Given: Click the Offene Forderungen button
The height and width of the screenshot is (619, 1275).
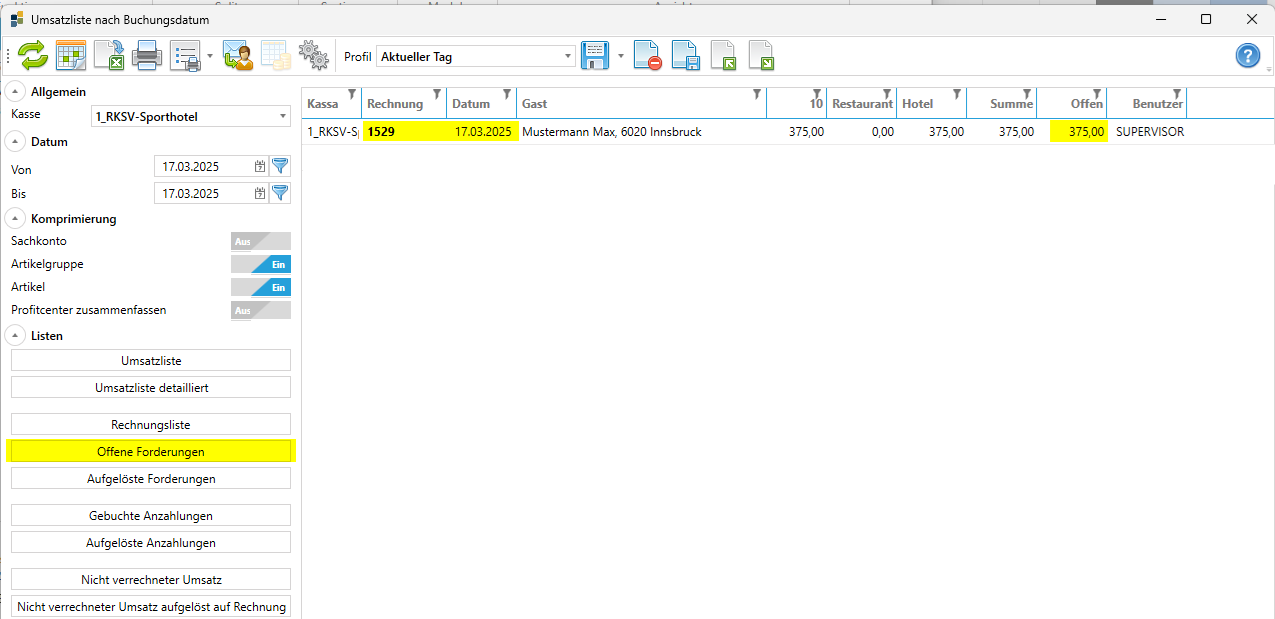Looking at the screenshot, I should [x=151, y=452].
